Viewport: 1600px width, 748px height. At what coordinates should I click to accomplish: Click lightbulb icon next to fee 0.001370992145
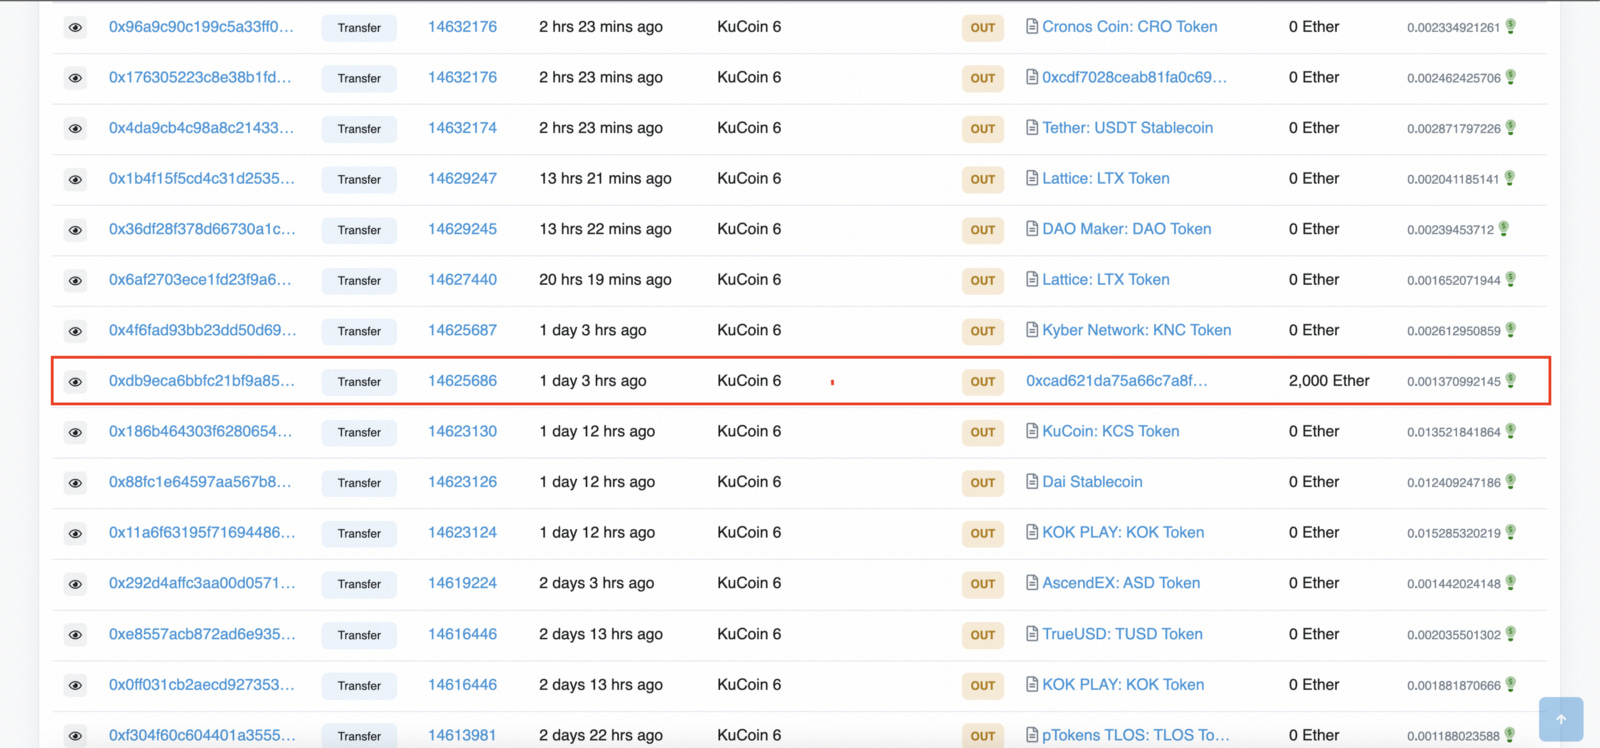[x=1511, y=381]
